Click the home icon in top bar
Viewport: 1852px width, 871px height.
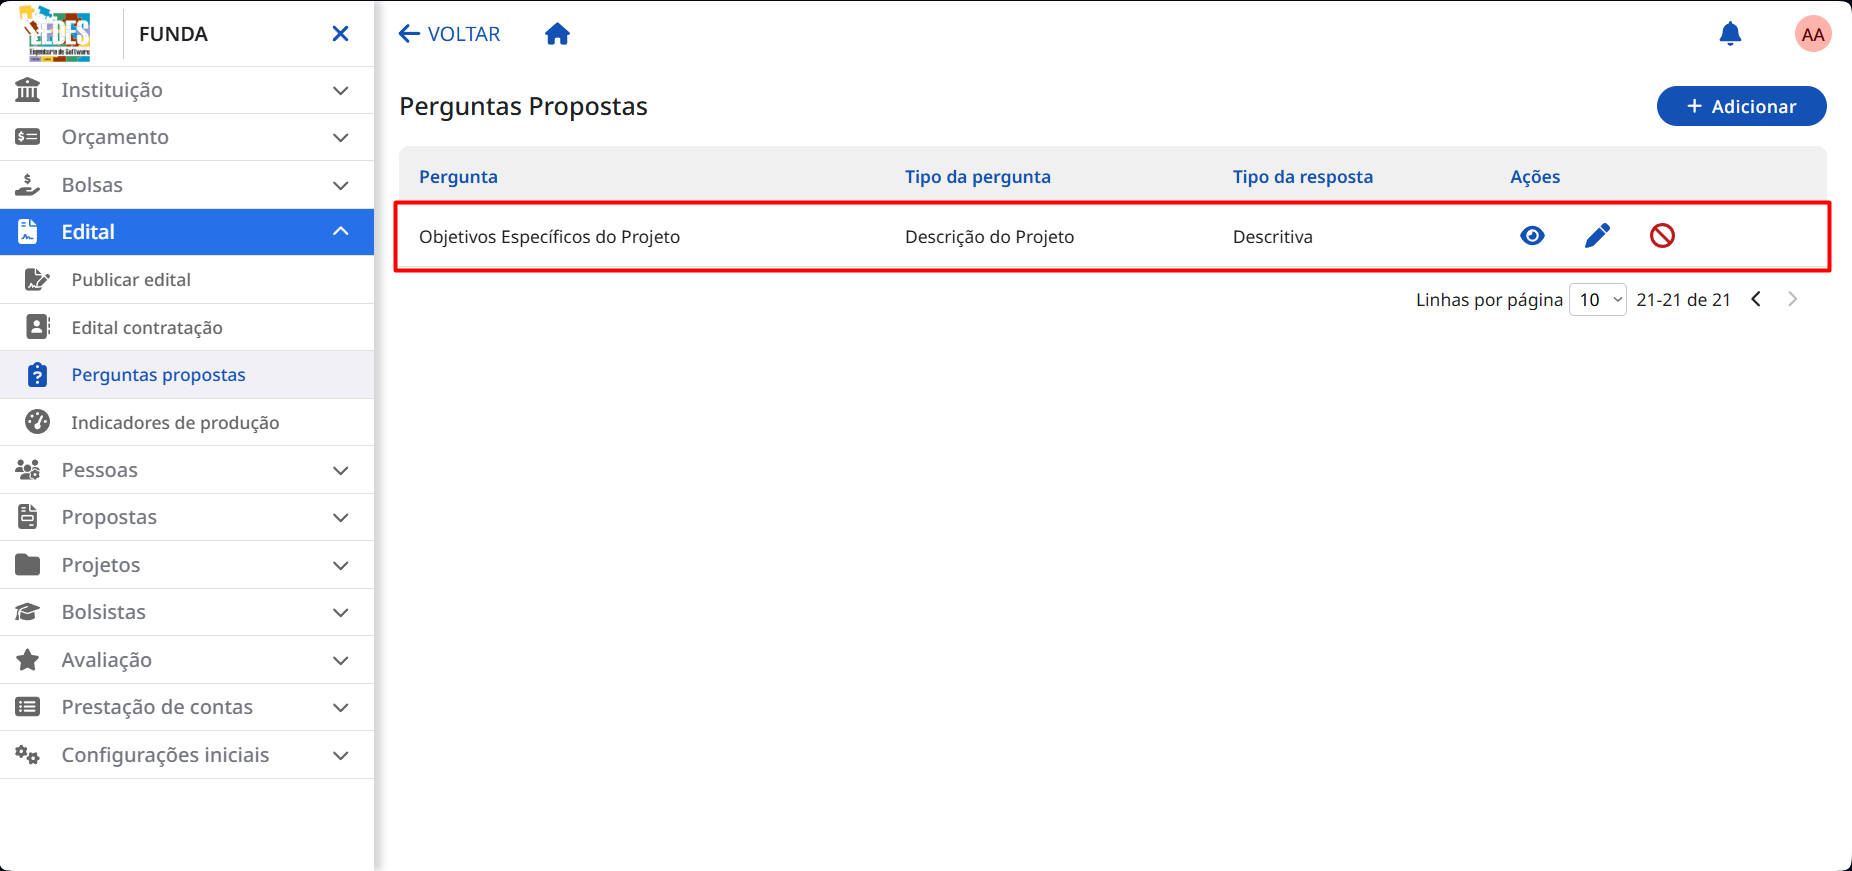(557, 34)
